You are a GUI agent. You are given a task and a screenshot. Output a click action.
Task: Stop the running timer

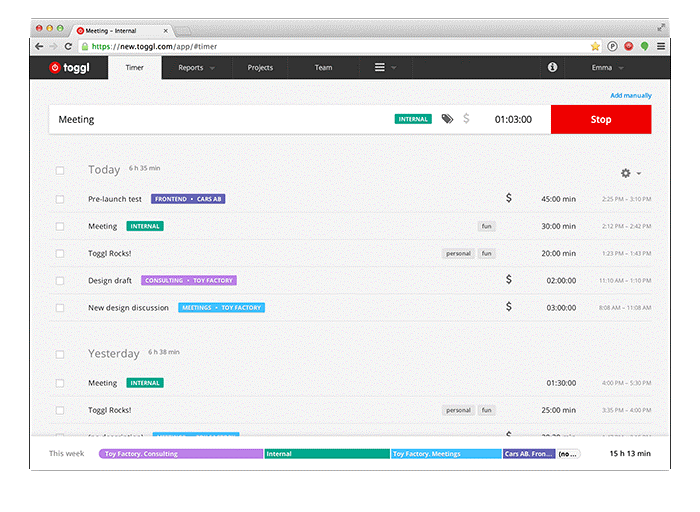601,119
